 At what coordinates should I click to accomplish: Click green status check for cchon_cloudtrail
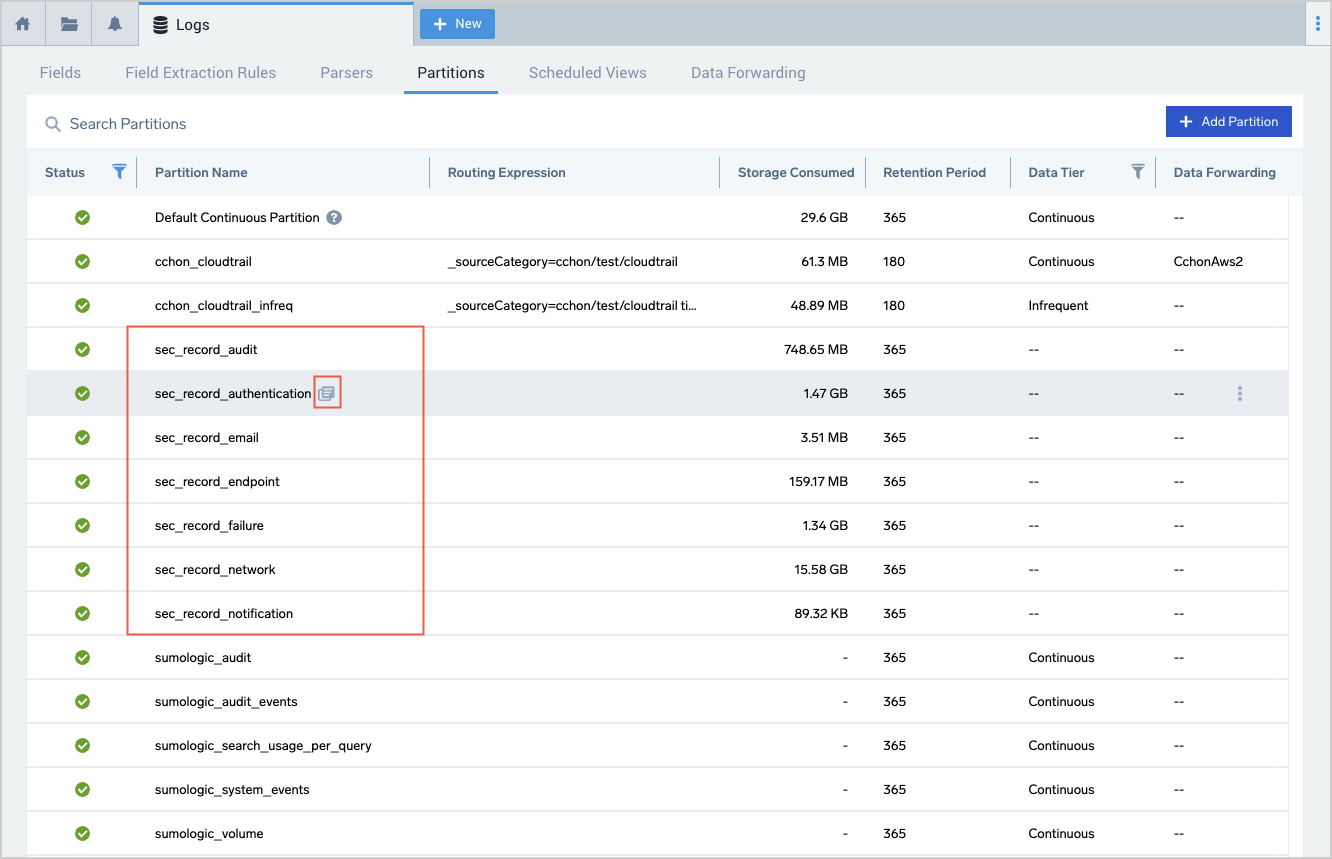[83, 262]
